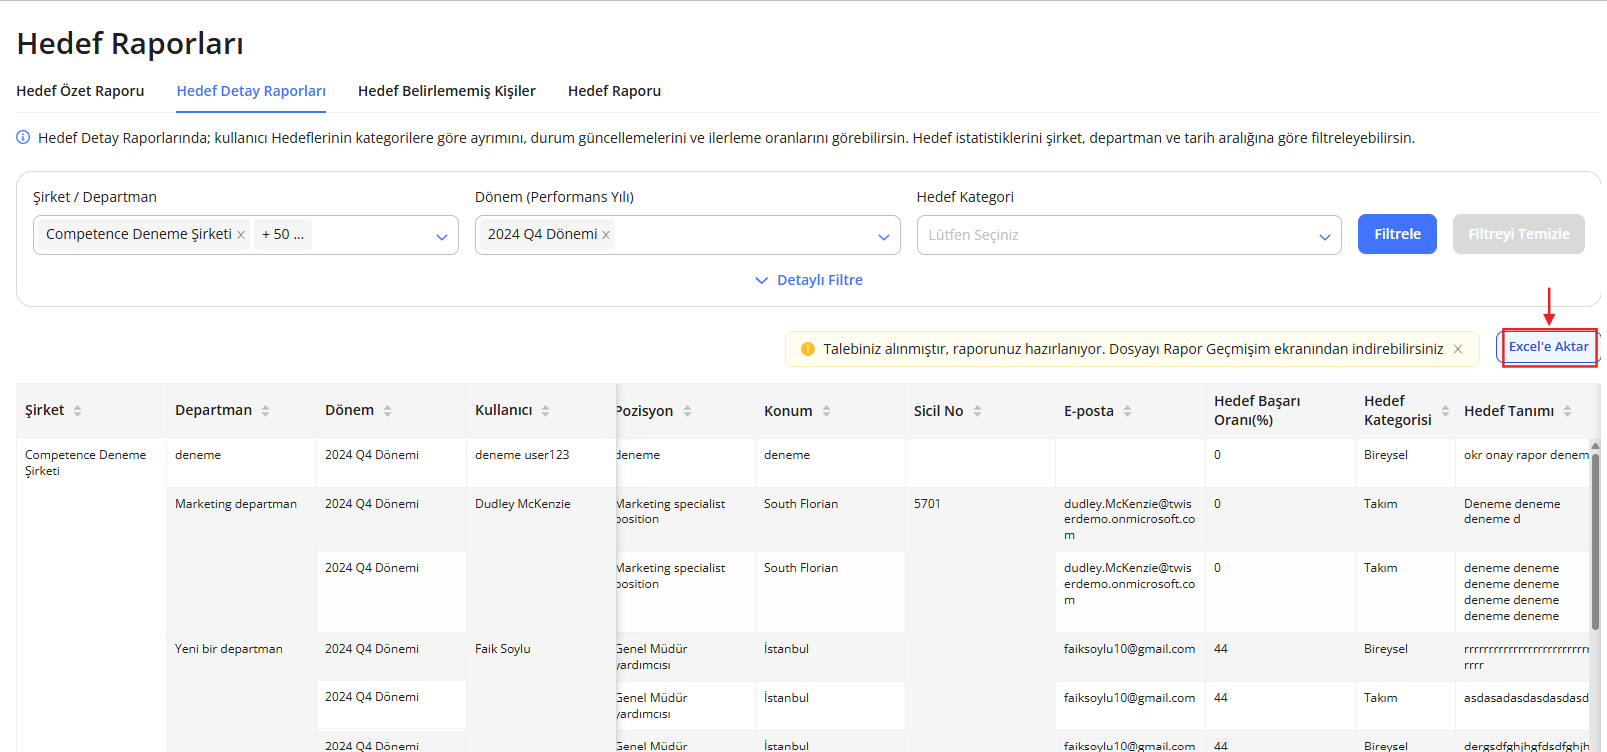Open the Şirket / Departman dropdown
The height and width of the screenshot is (752, 1607).
point(441,236)
